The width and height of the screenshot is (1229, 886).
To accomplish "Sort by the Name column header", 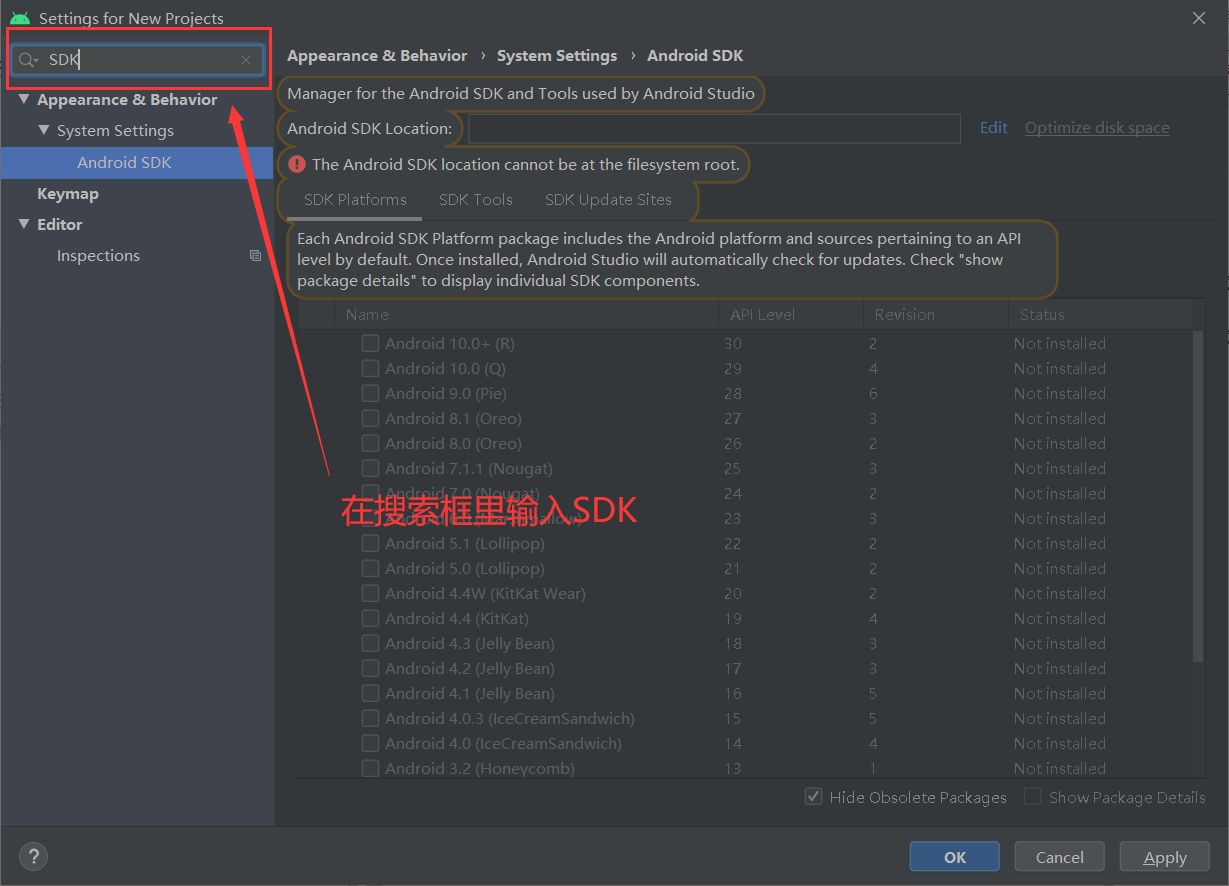I will click(525, 314).
